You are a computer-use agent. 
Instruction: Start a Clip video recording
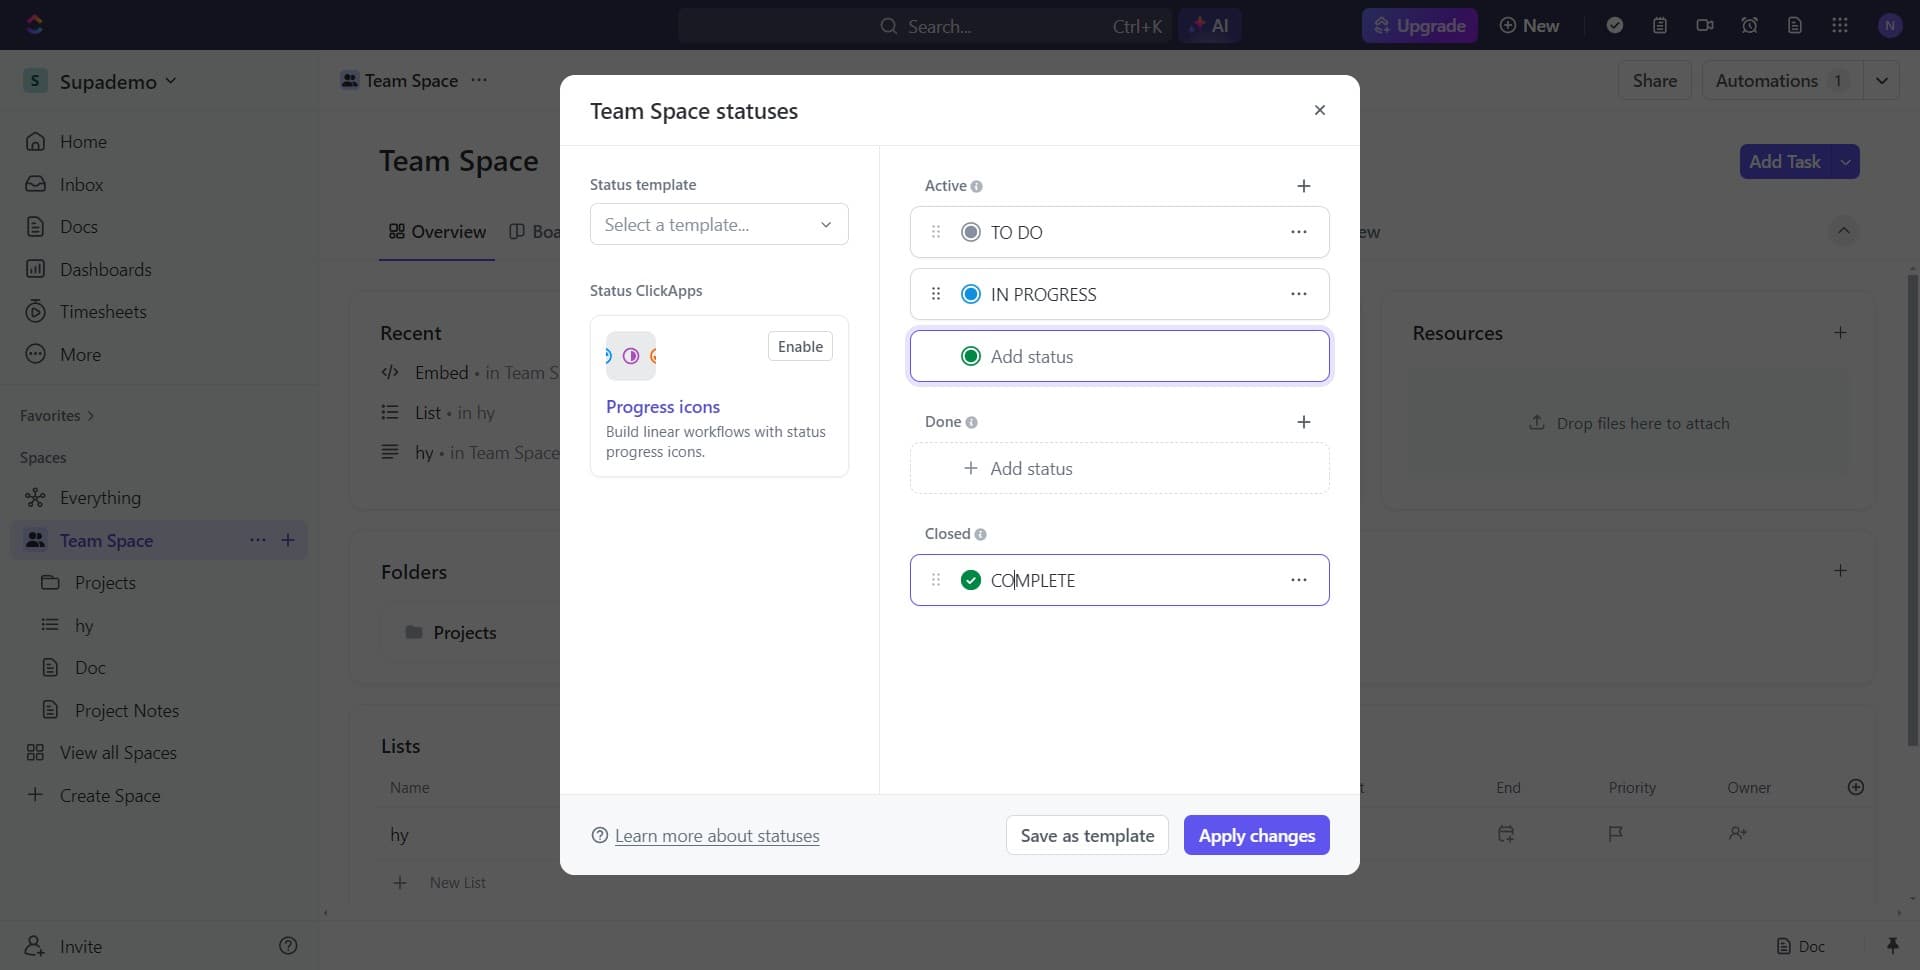point(1705,25)
